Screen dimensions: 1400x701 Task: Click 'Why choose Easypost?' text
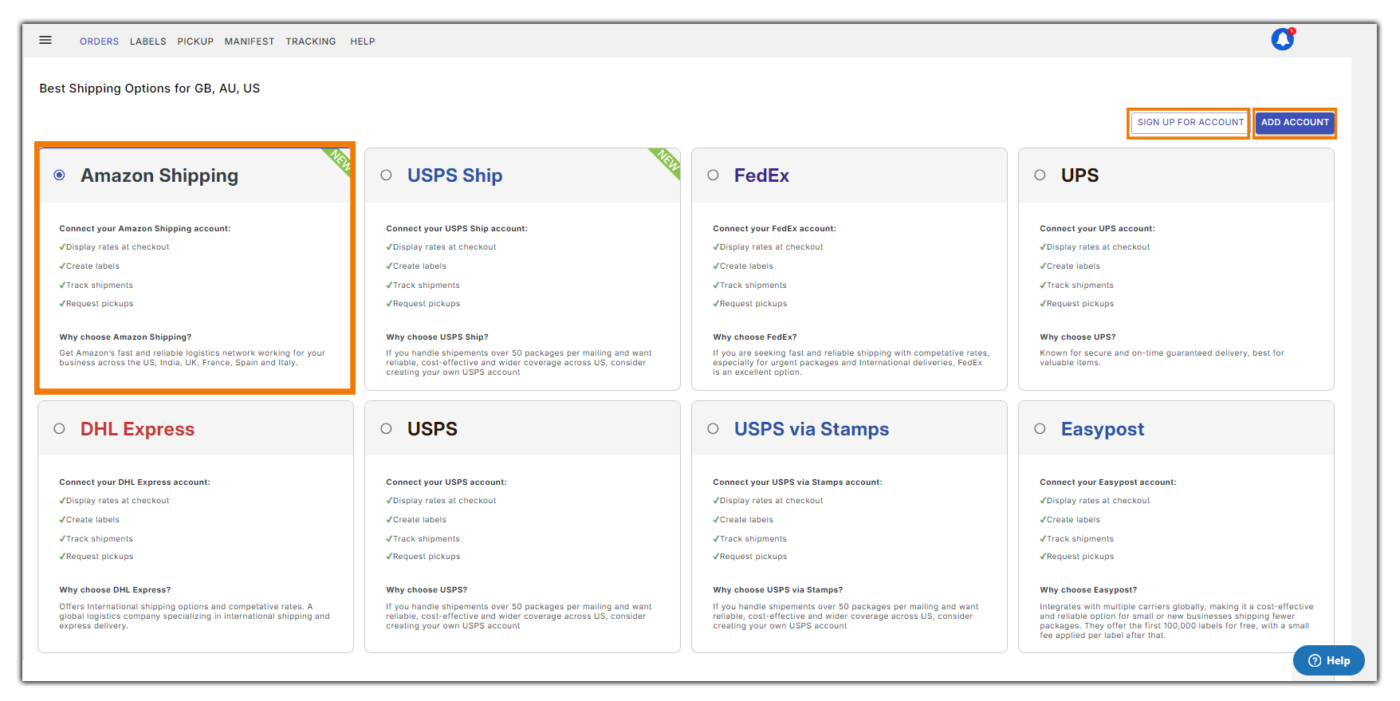[x=1088, y=590]
